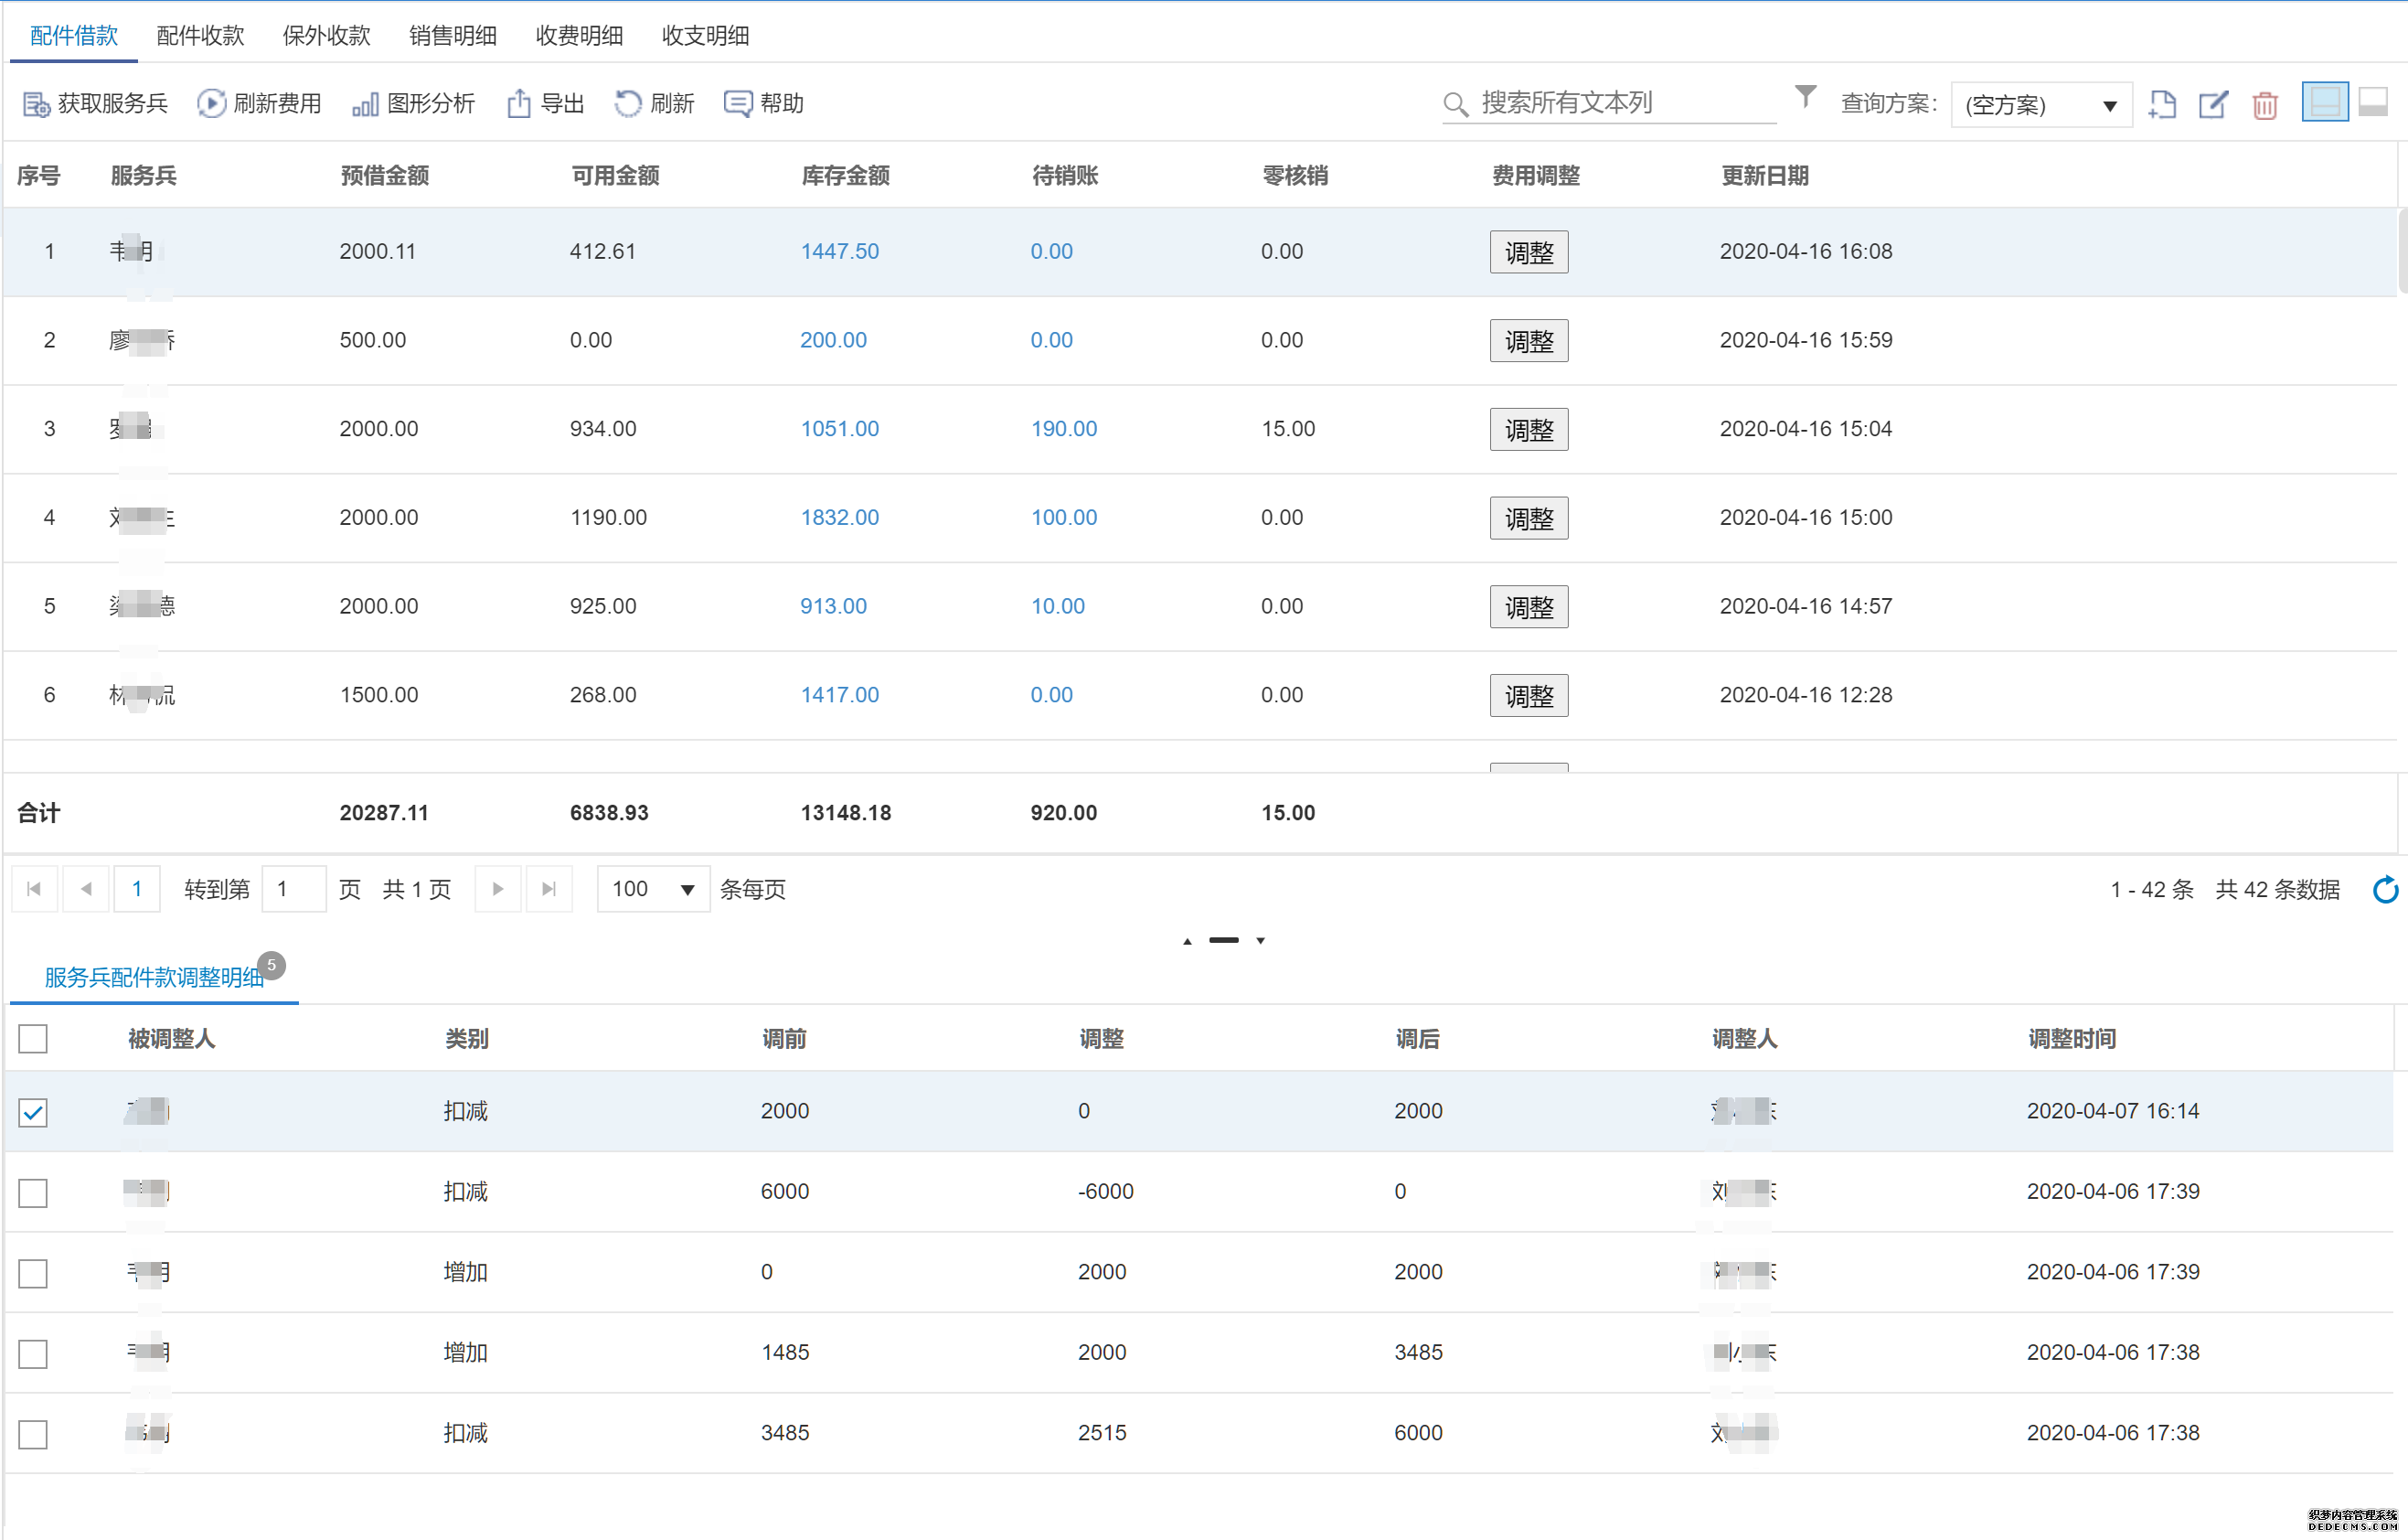Screen dimensions: 2408x1540
Task: Click 零核销 column header
Action: coord(1295,176)
